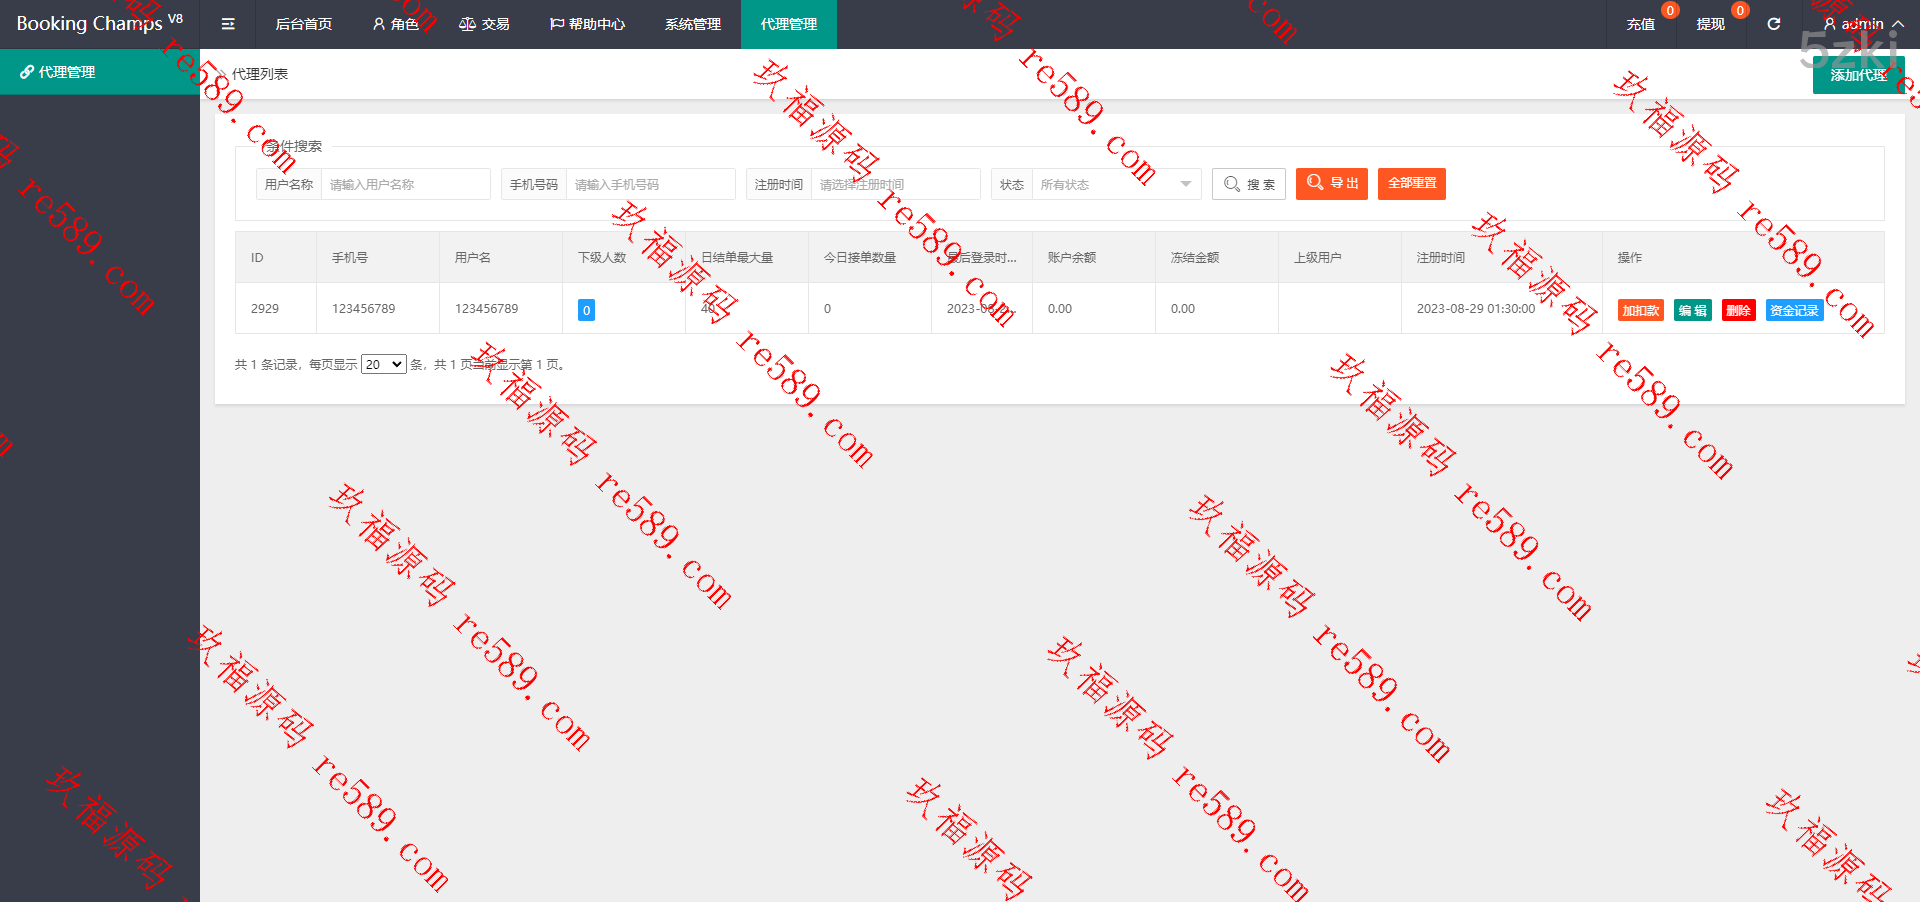Expand the admin account dropdown
This screenshot has height=902, width=1920.
click(x=1862, y=24)
